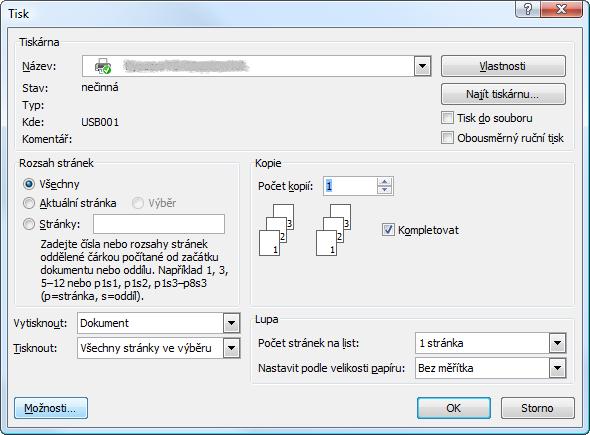Select Aktuální stránka radio option
This screenshot has width=590, height=435.
click(29, 203)
